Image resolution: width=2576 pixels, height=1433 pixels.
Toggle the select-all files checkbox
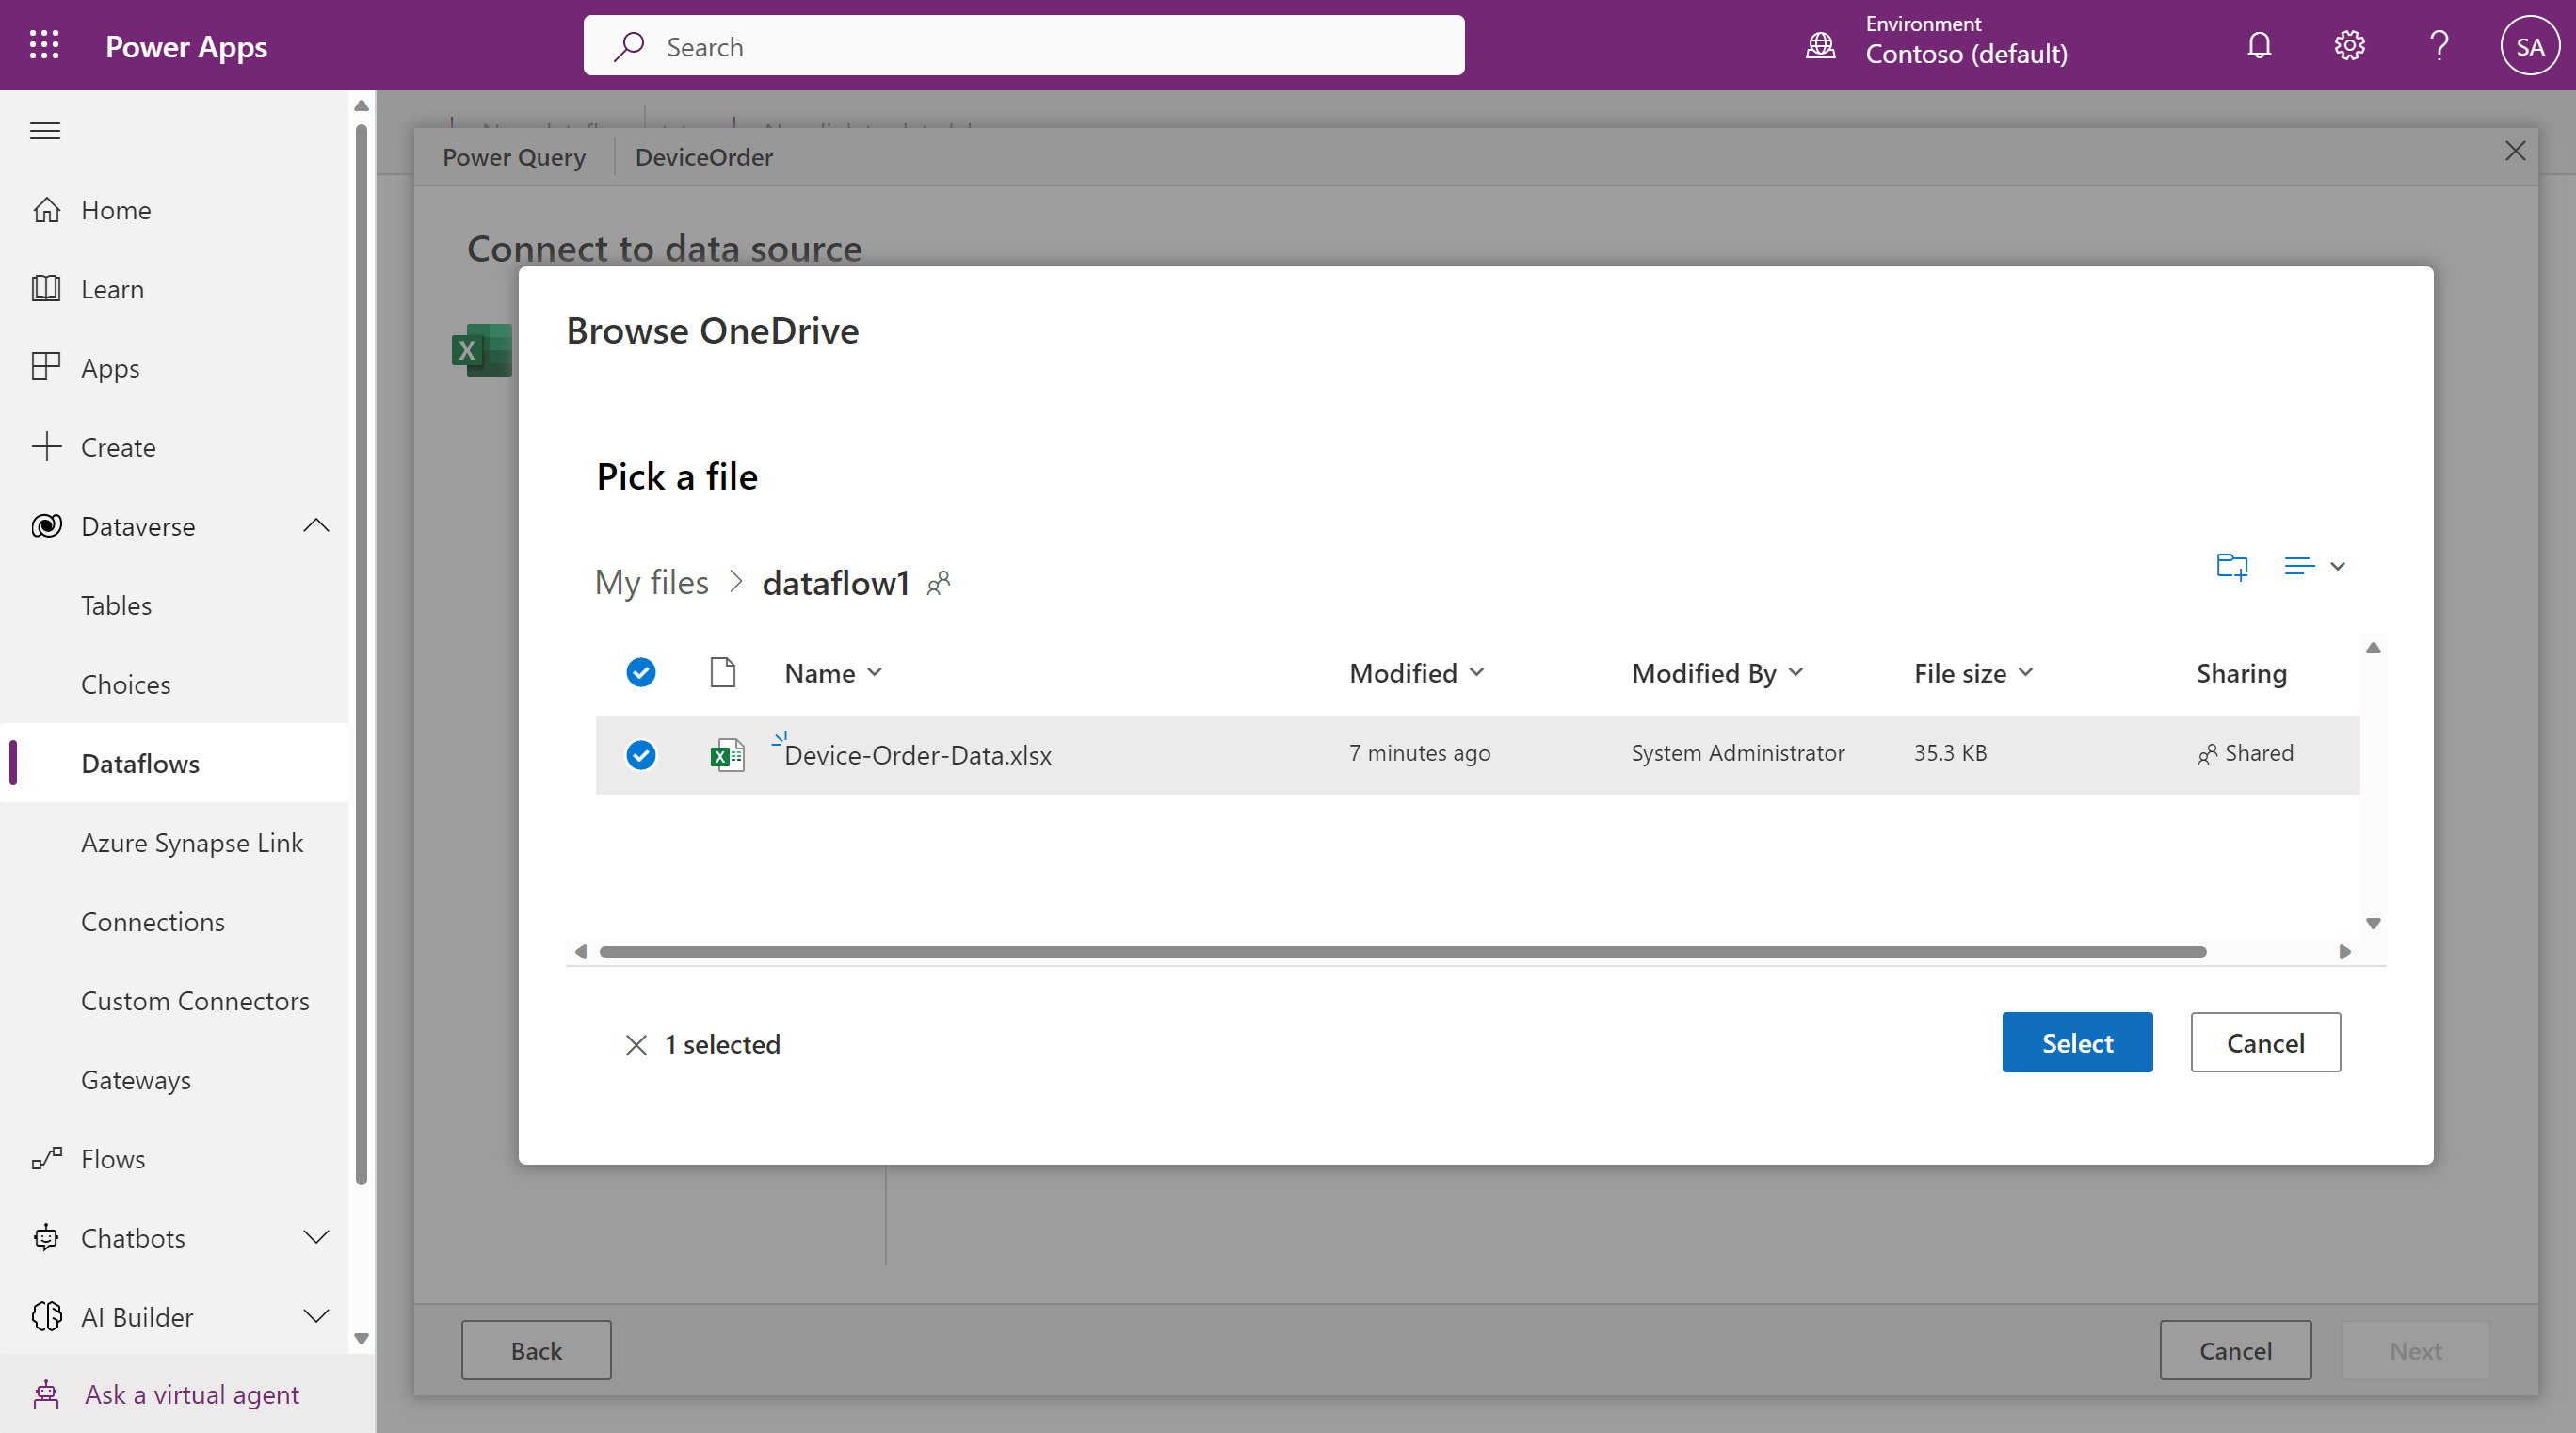pos(640,672)
